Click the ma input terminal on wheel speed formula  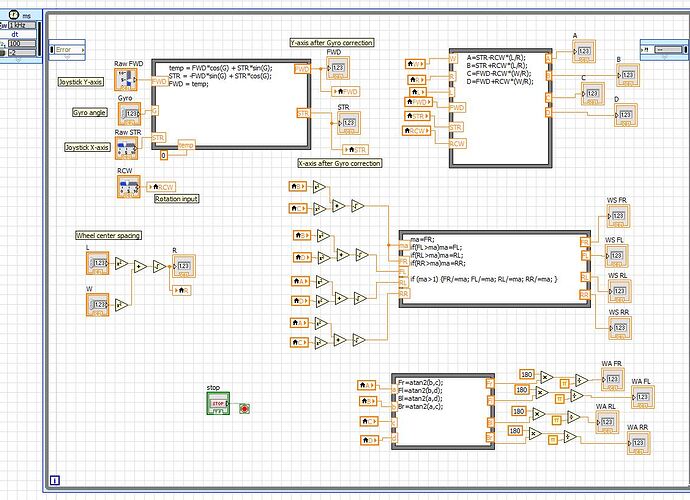(x=404, y=246)
